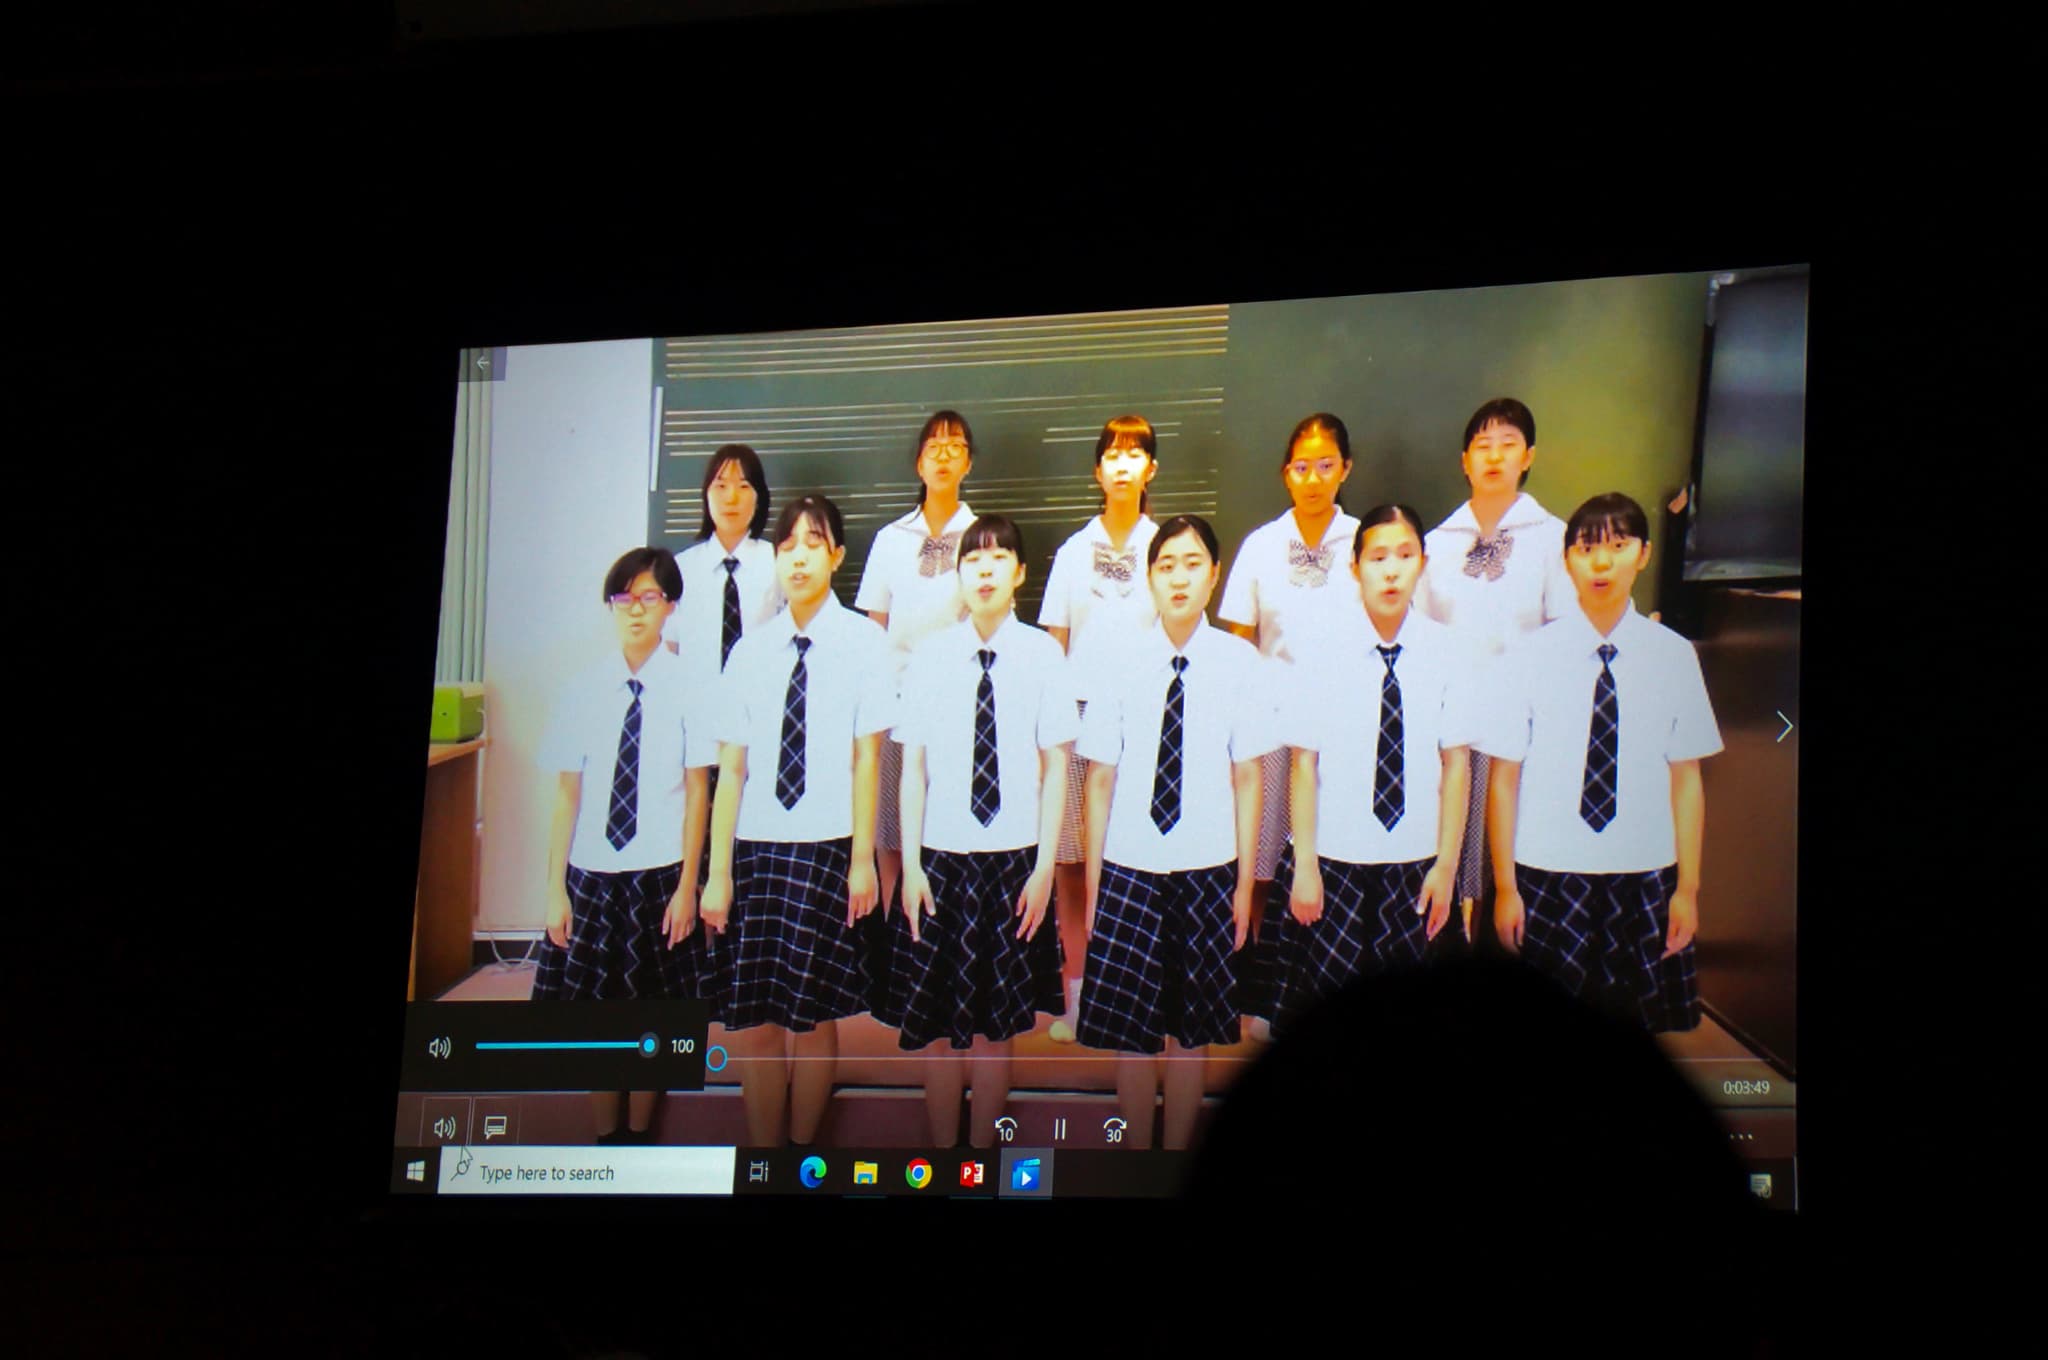The height and width of the screenshot is (1360, 2048).
Task: Open the Action Center notifications icon
Action: click(1761, 1186)
